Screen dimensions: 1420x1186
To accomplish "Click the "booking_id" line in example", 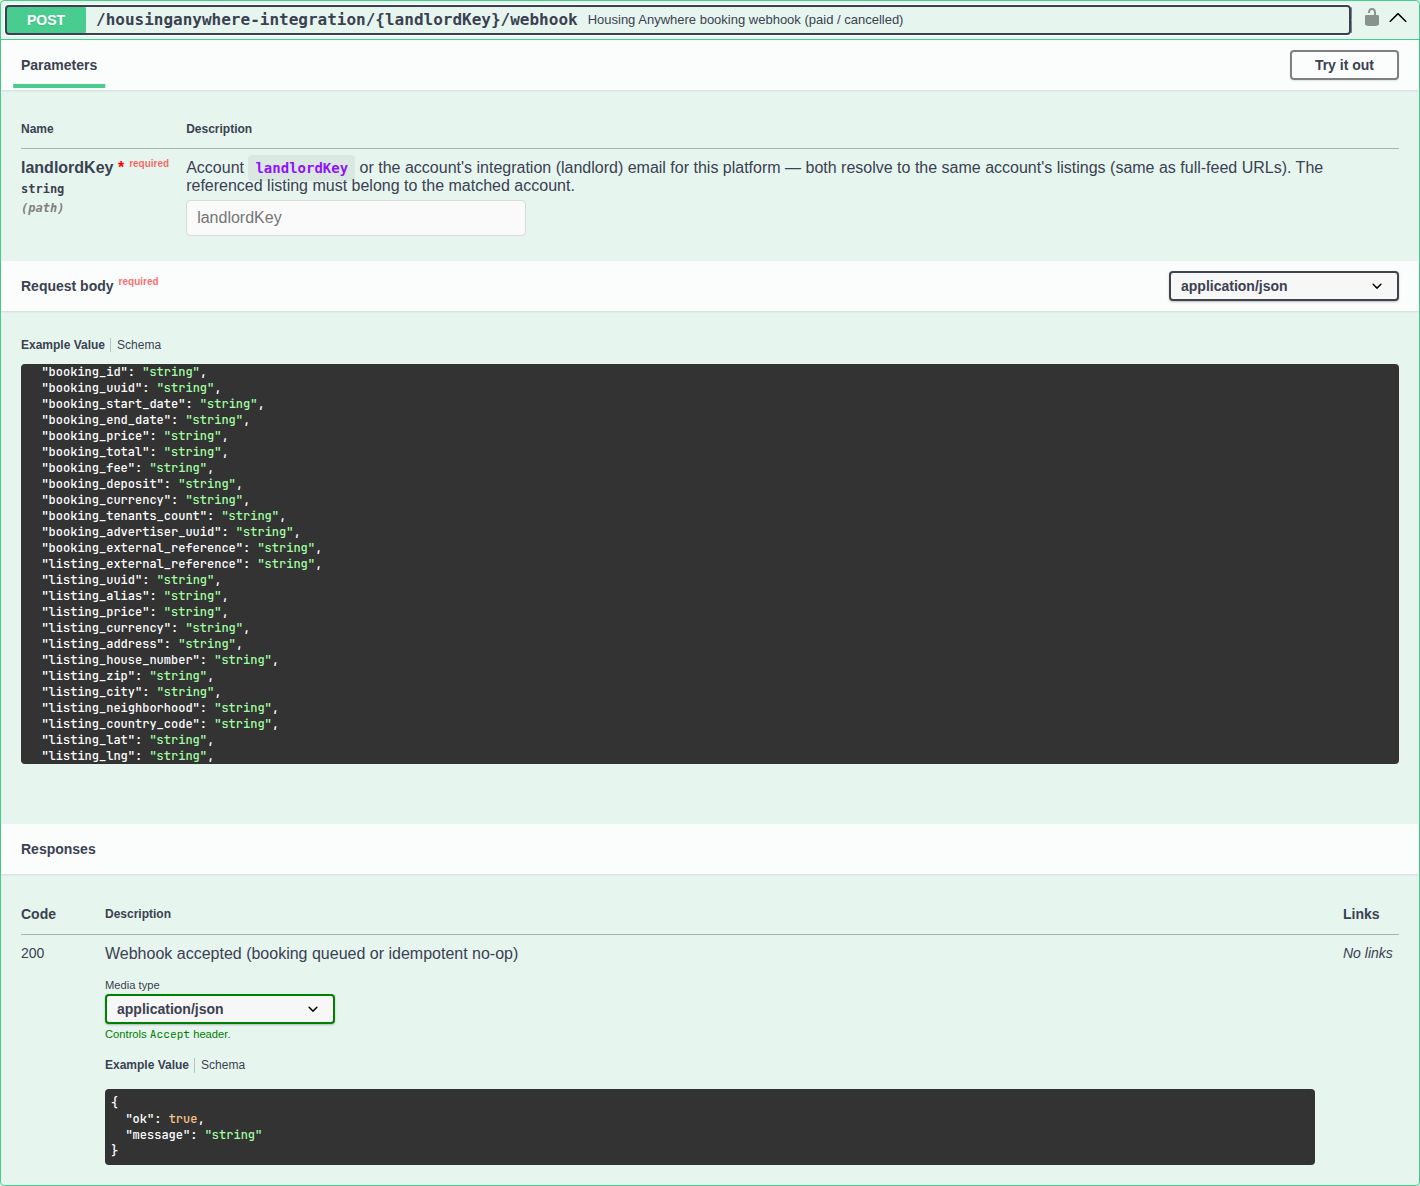I will (124, 372).
